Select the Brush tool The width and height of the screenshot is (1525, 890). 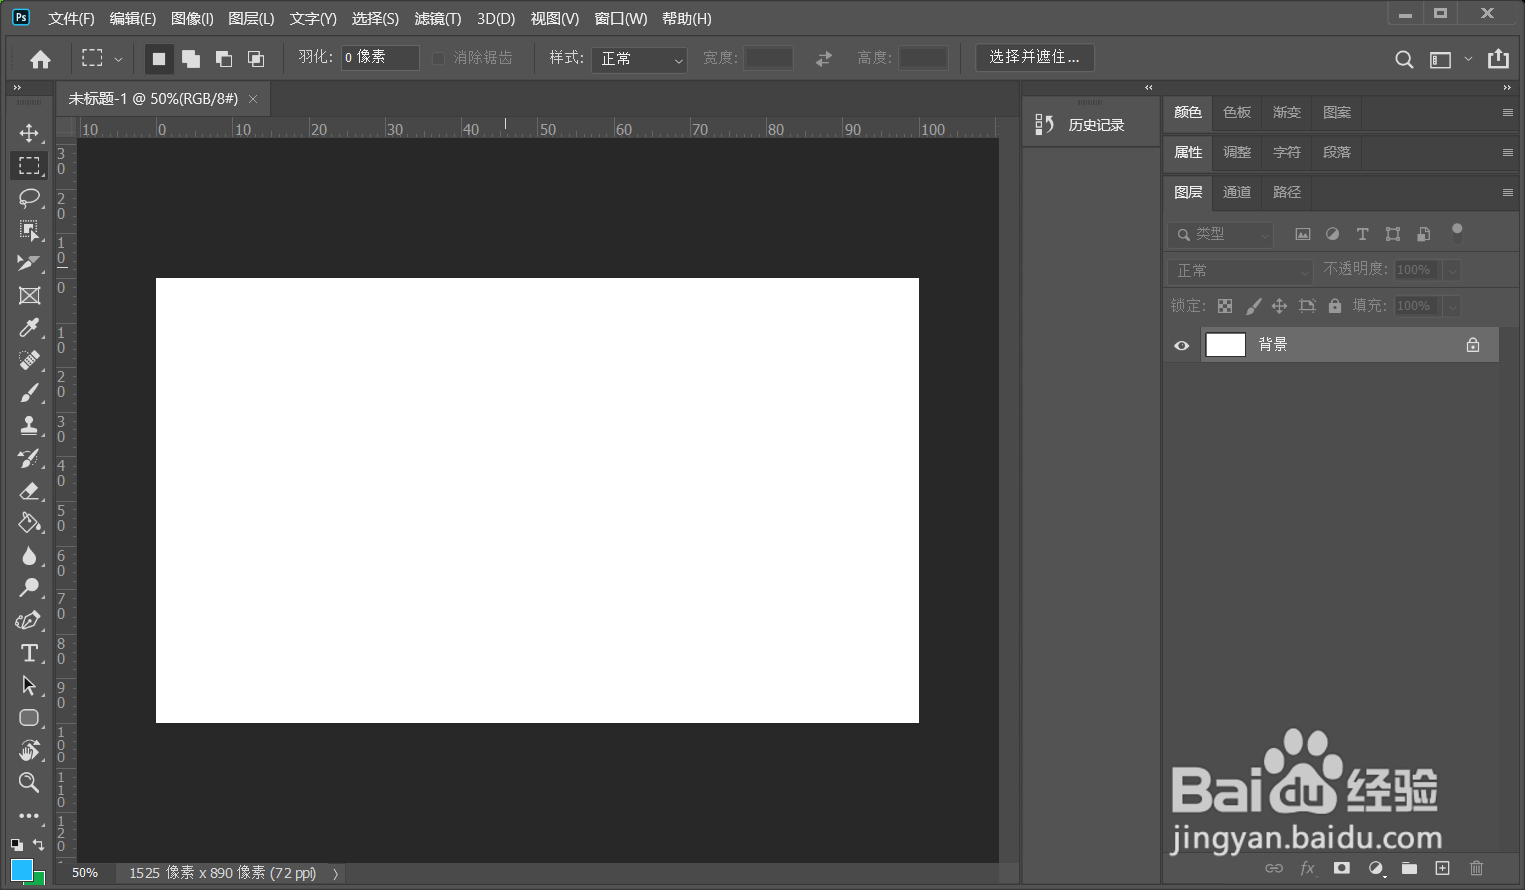point(29,393)
